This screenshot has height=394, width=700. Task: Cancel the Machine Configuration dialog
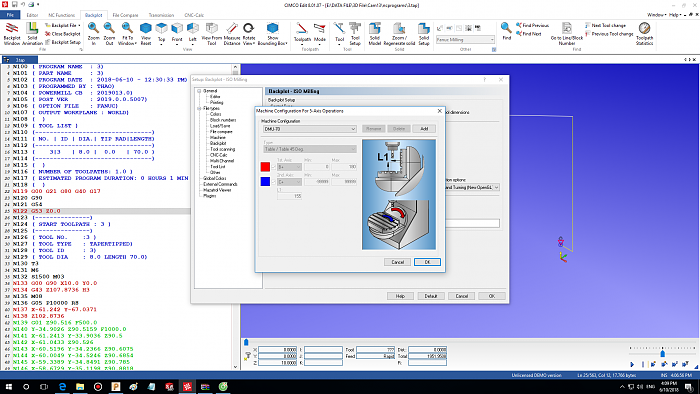pos(397,262)
